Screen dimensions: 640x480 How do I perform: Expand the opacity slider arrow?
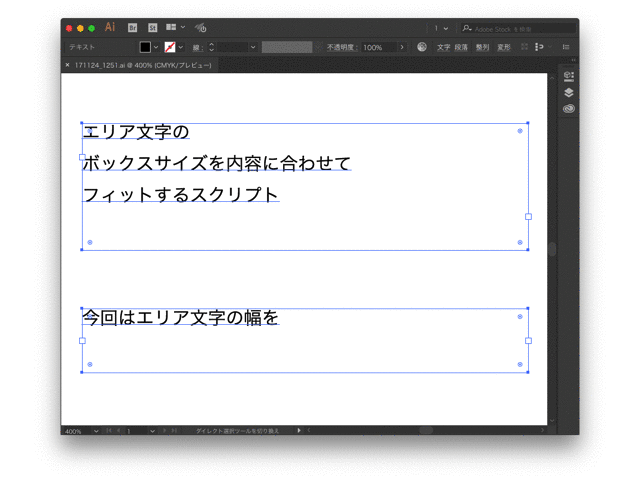(402, 47)
